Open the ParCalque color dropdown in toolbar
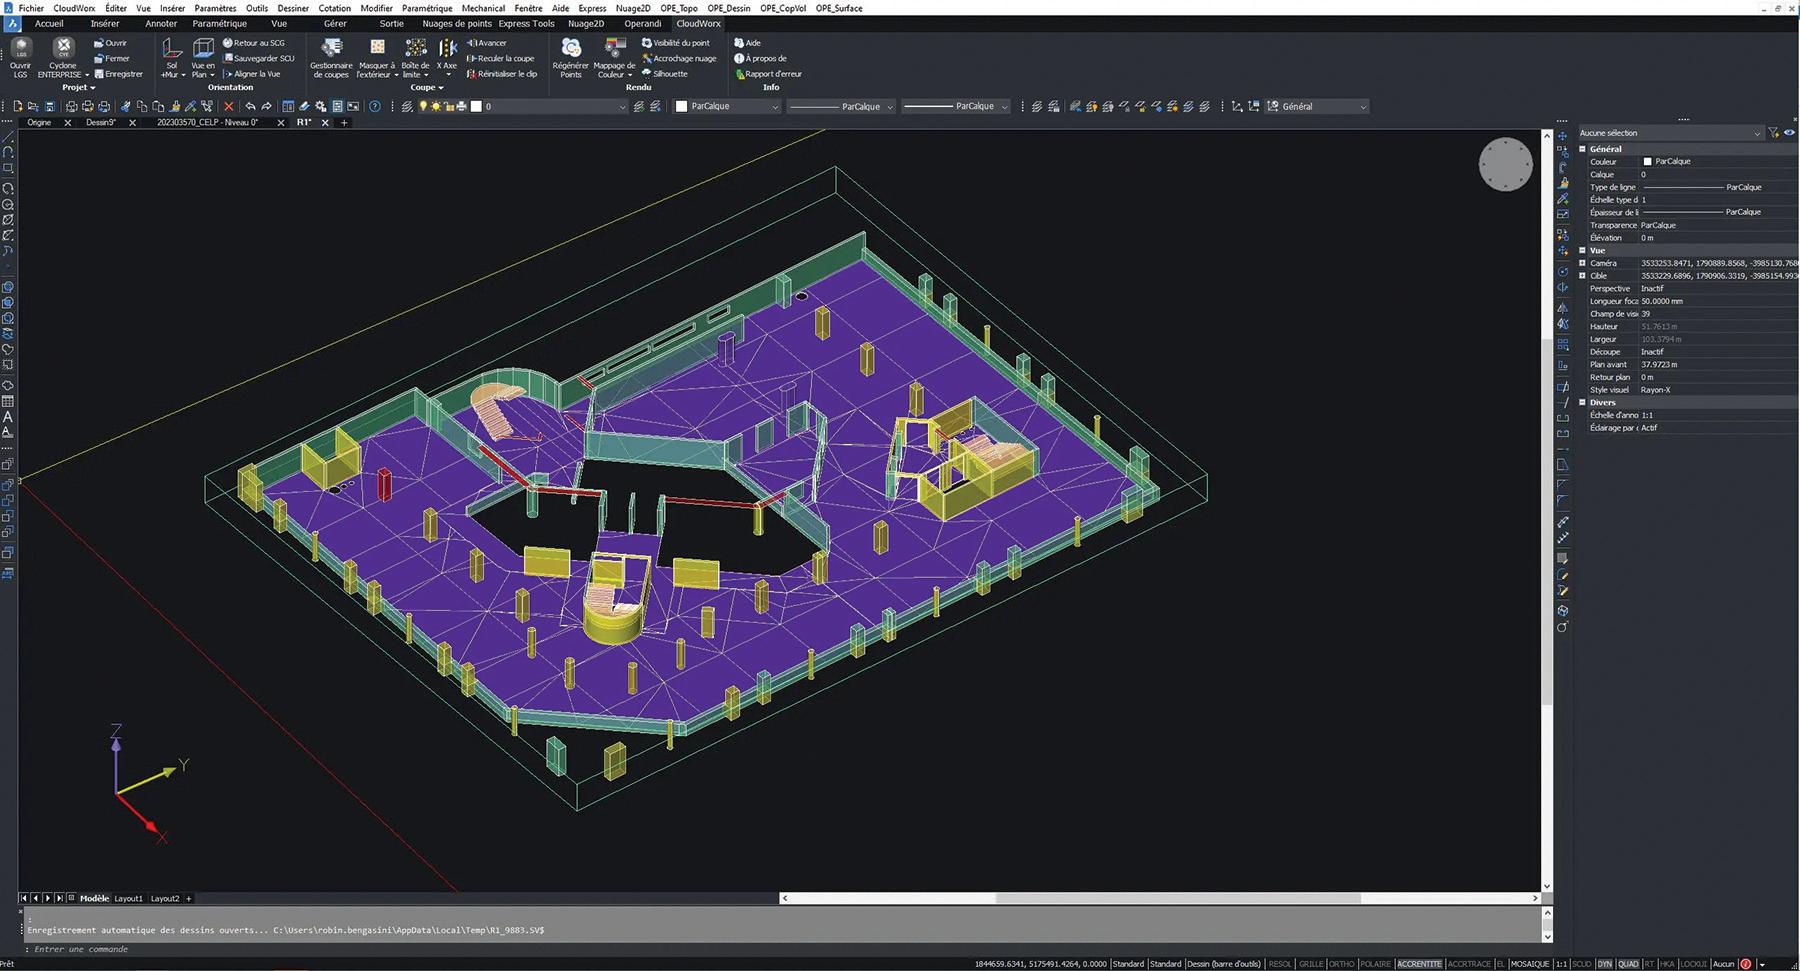The image size is (1800, 971). 727,106
